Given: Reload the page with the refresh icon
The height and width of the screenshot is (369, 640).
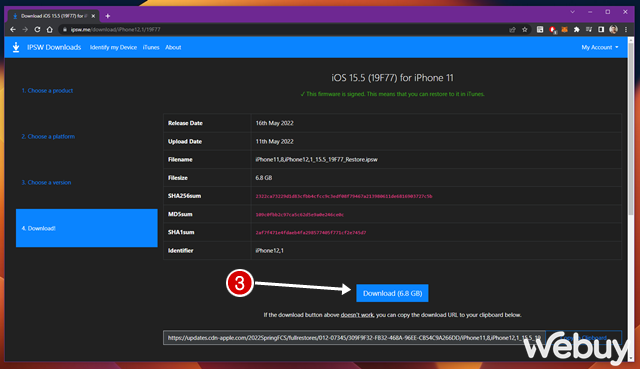Looking at the screenshot, I should (37, 29).
